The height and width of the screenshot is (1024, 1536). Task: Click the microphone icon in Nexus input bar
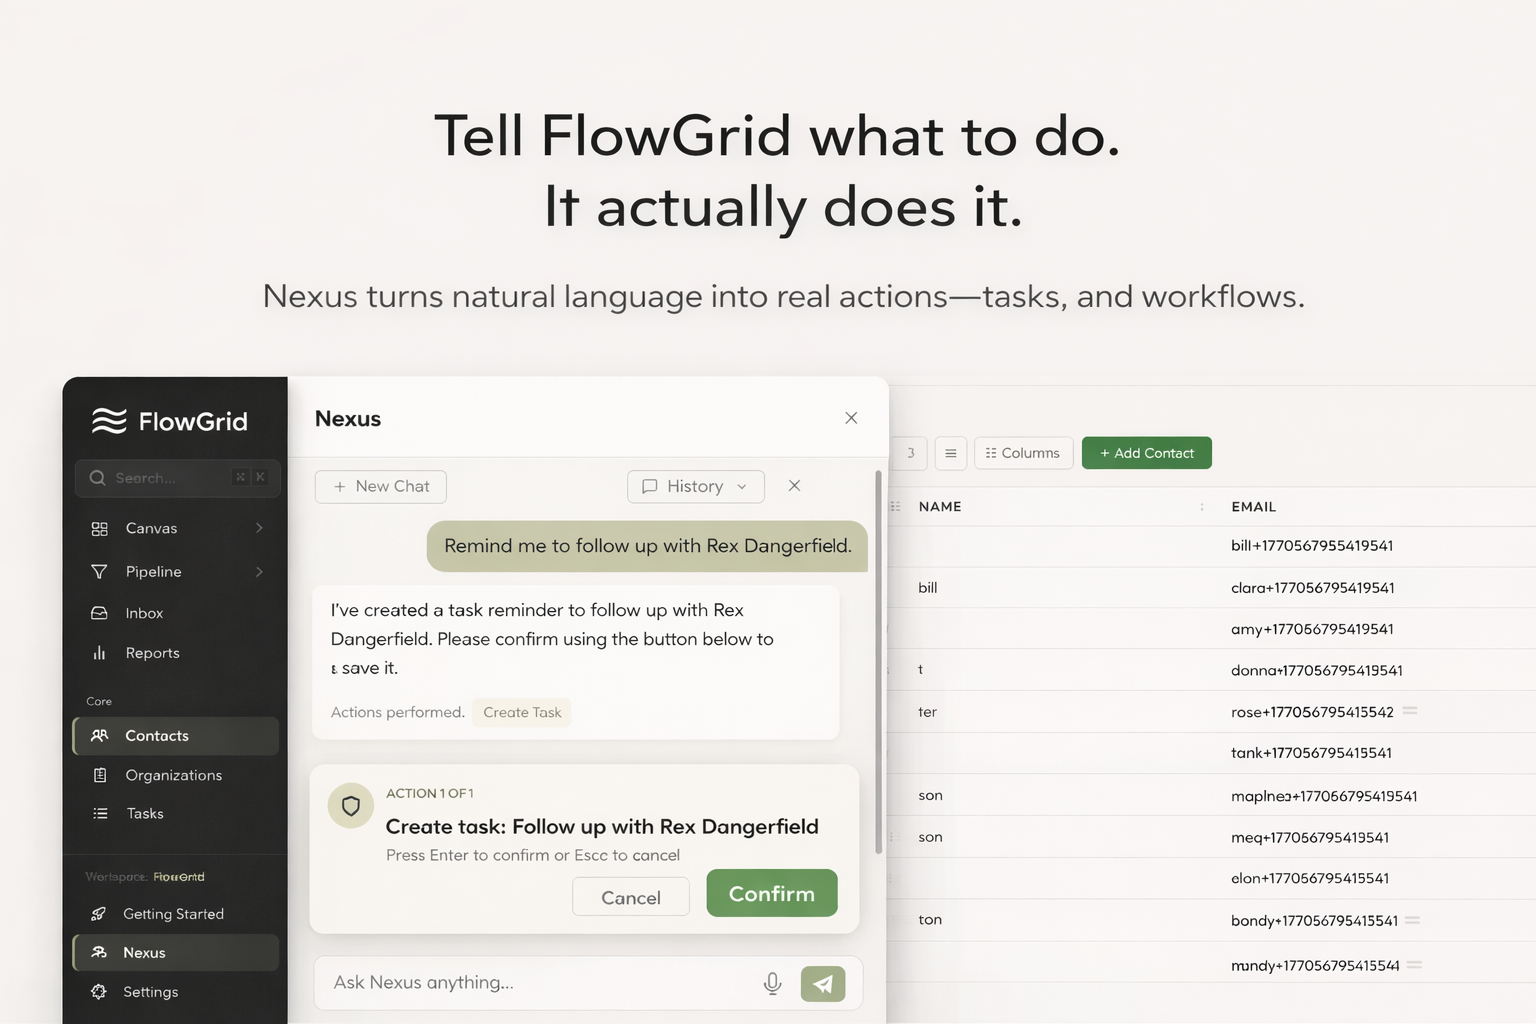click(772, 983)
